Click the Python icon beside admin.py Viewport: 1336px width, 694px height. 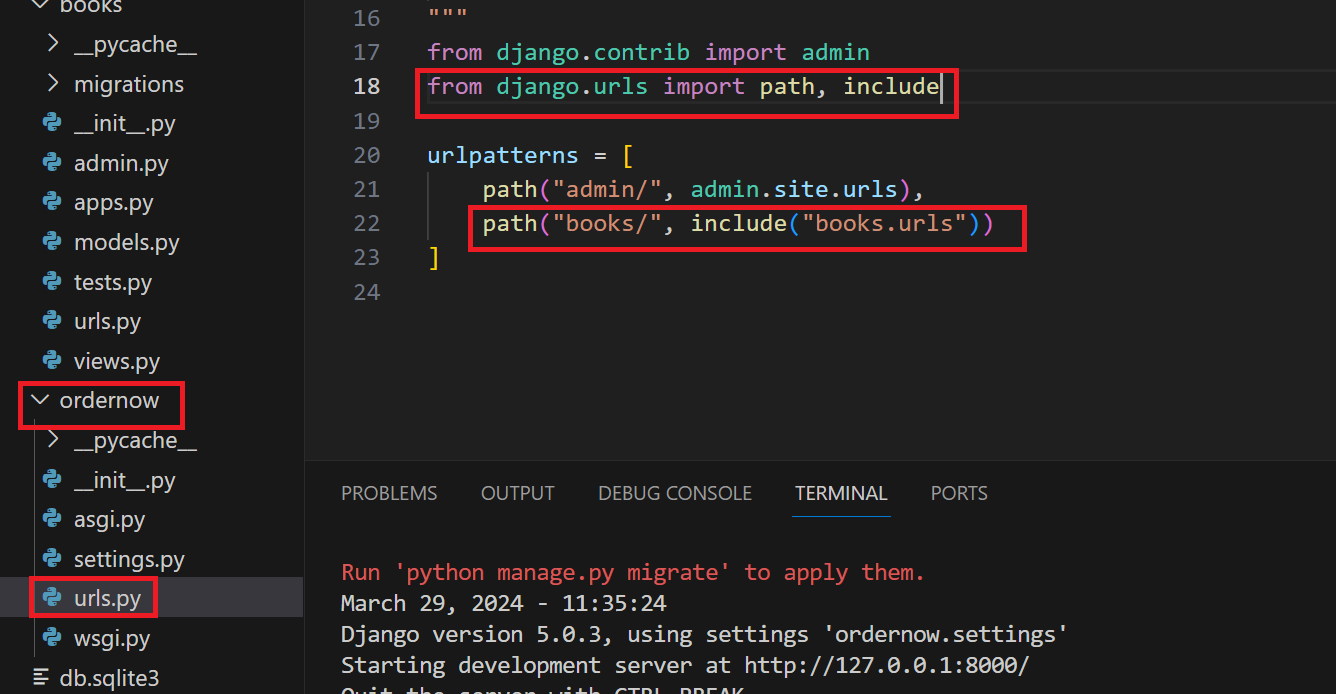point(52,163)
